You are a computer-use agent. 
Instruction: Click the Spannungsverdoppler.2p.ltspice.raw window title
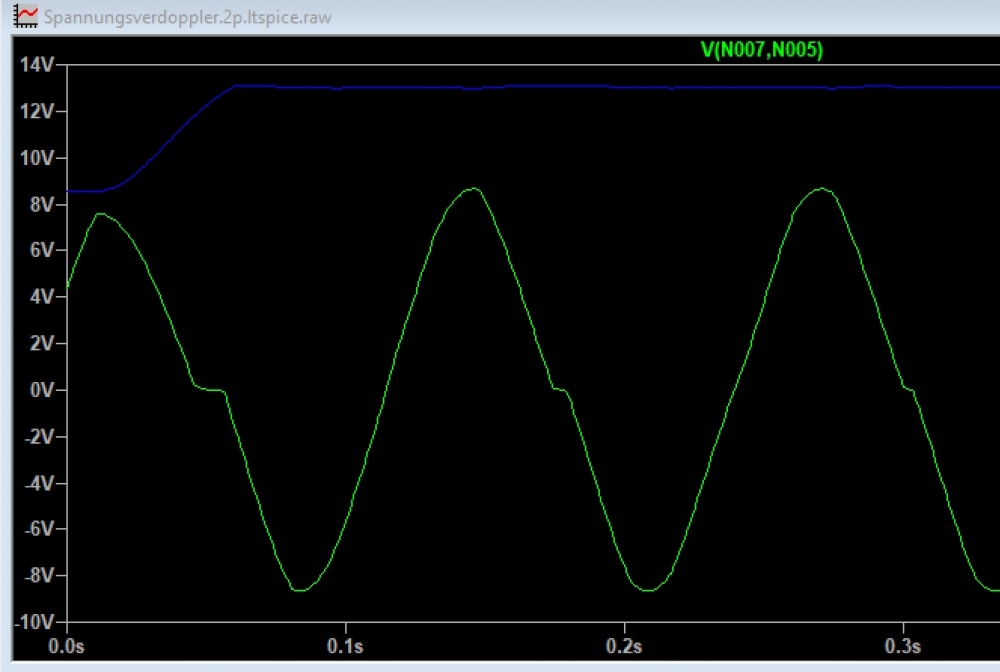[x=189, y=17]
